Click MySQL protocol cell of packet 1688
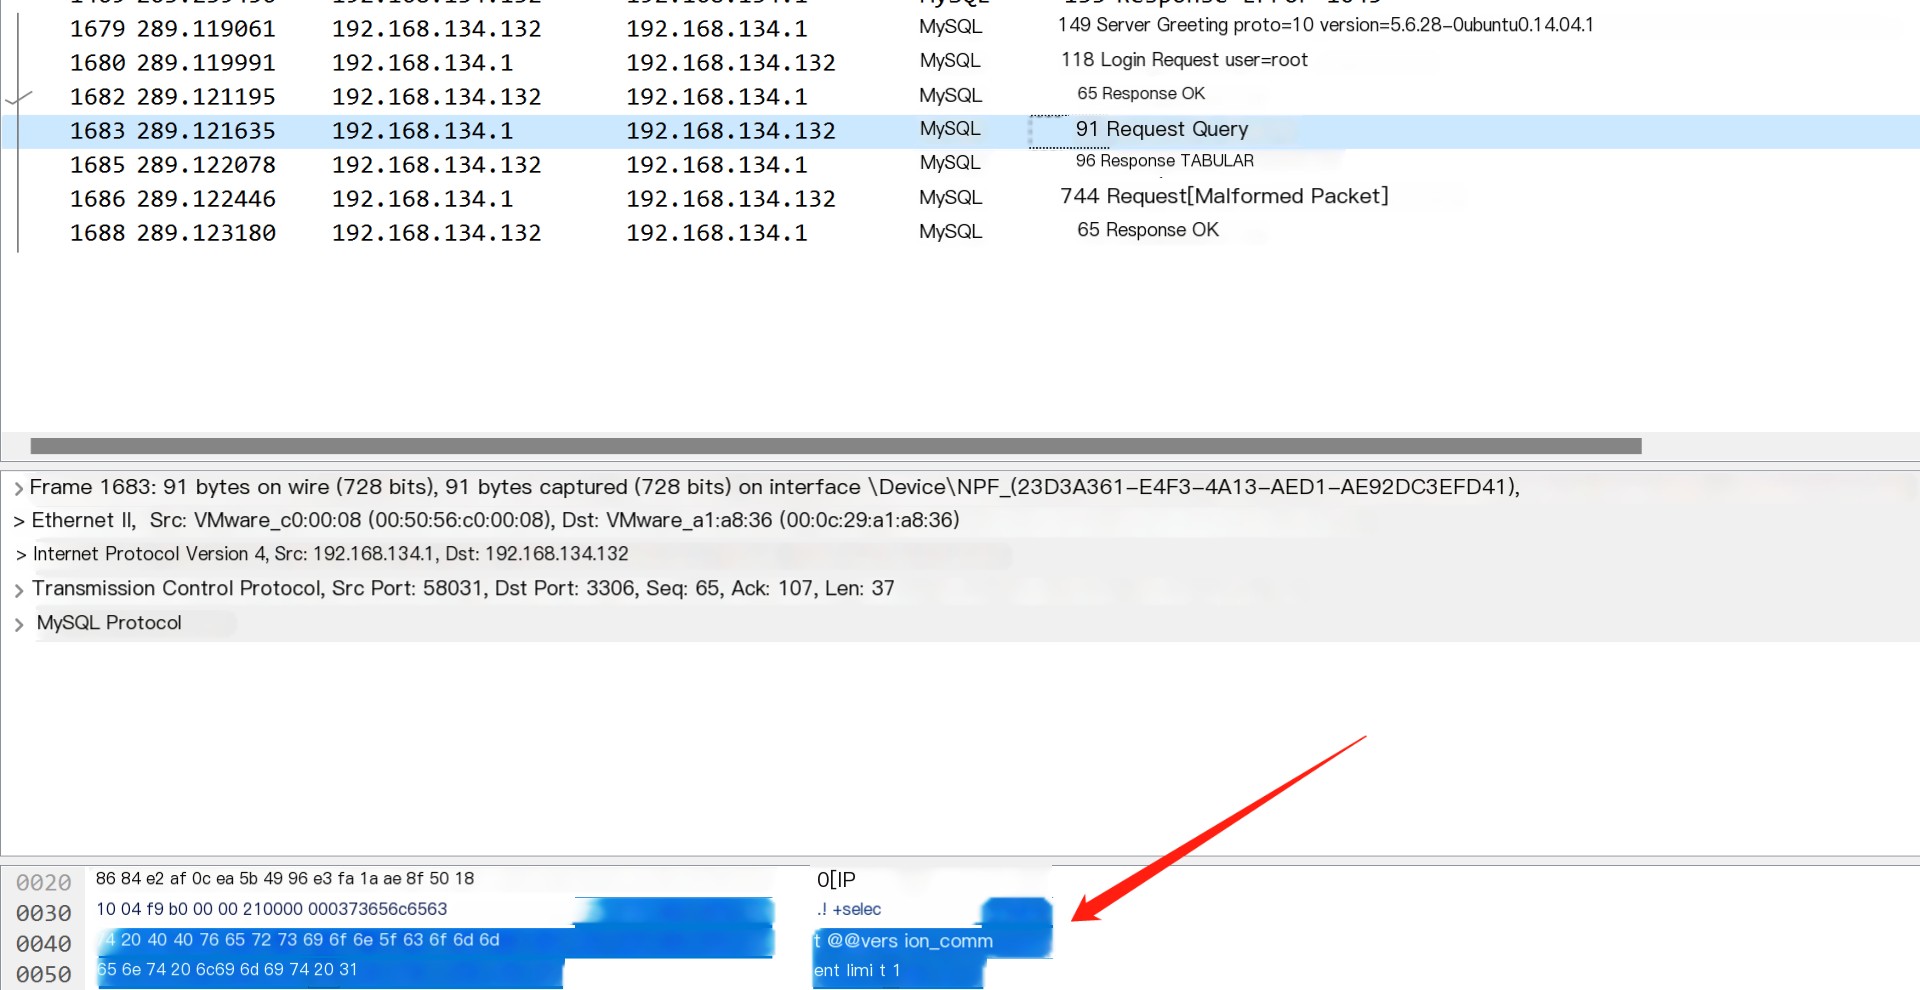This screenshot has height=990, width=1920. click(950, 231)
